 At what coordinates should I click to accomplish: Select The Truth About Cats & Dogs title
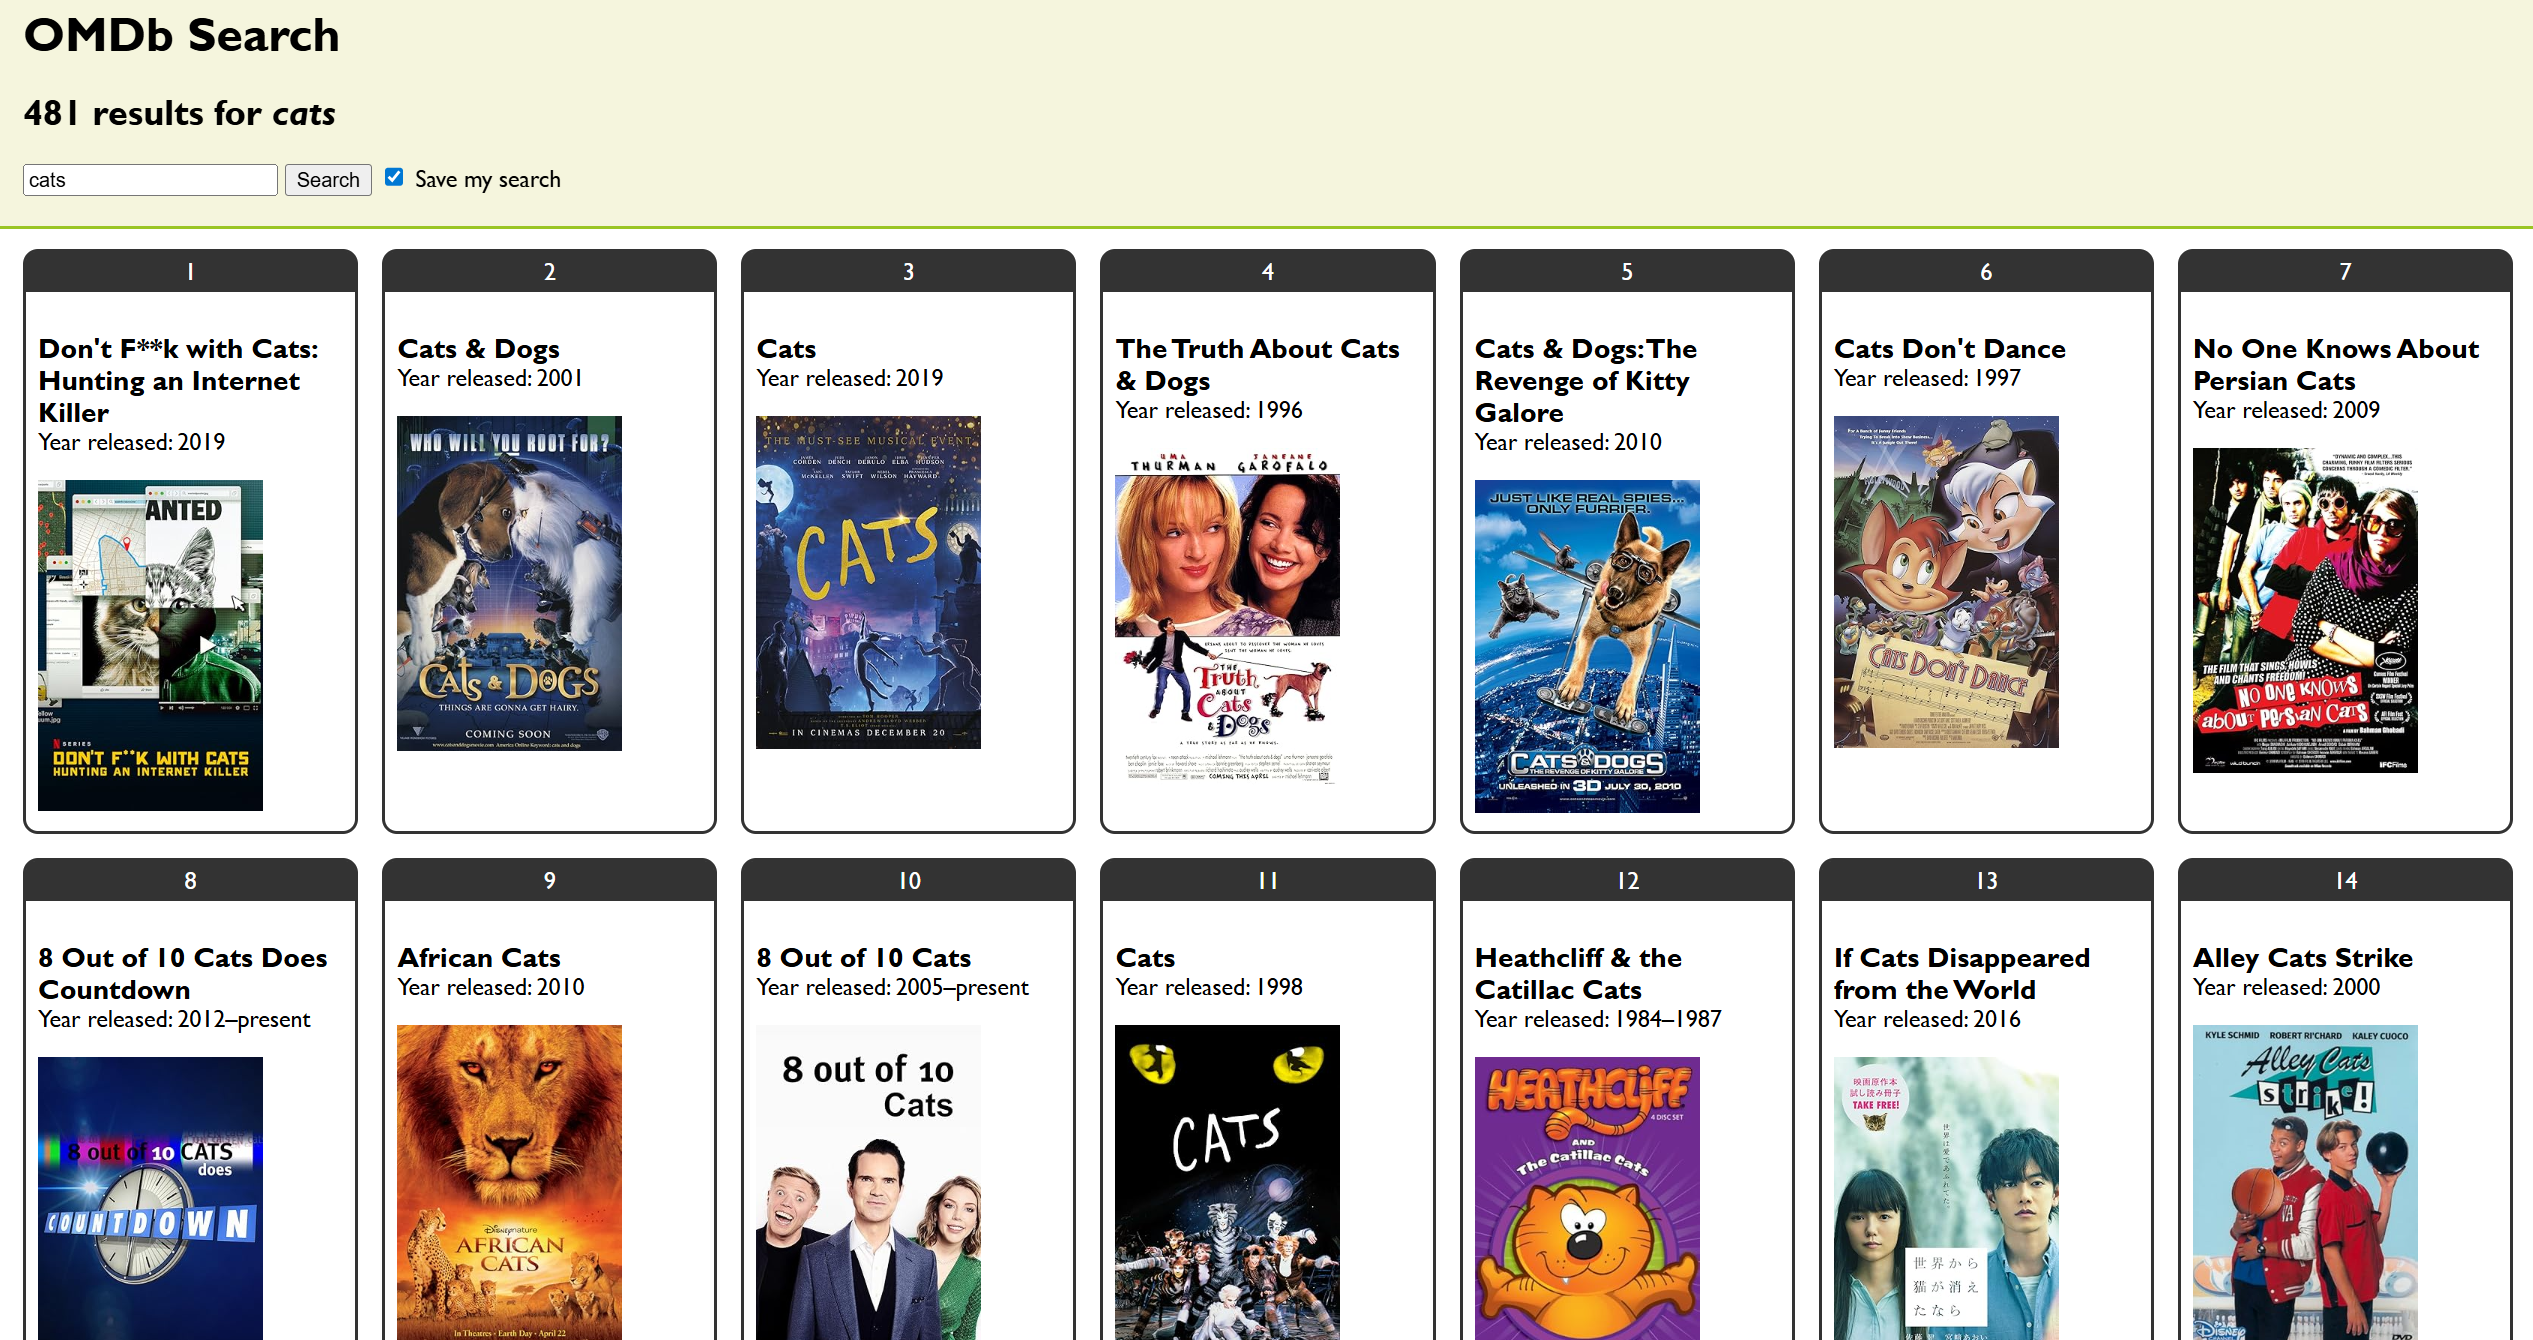[x=1257, y=365]
